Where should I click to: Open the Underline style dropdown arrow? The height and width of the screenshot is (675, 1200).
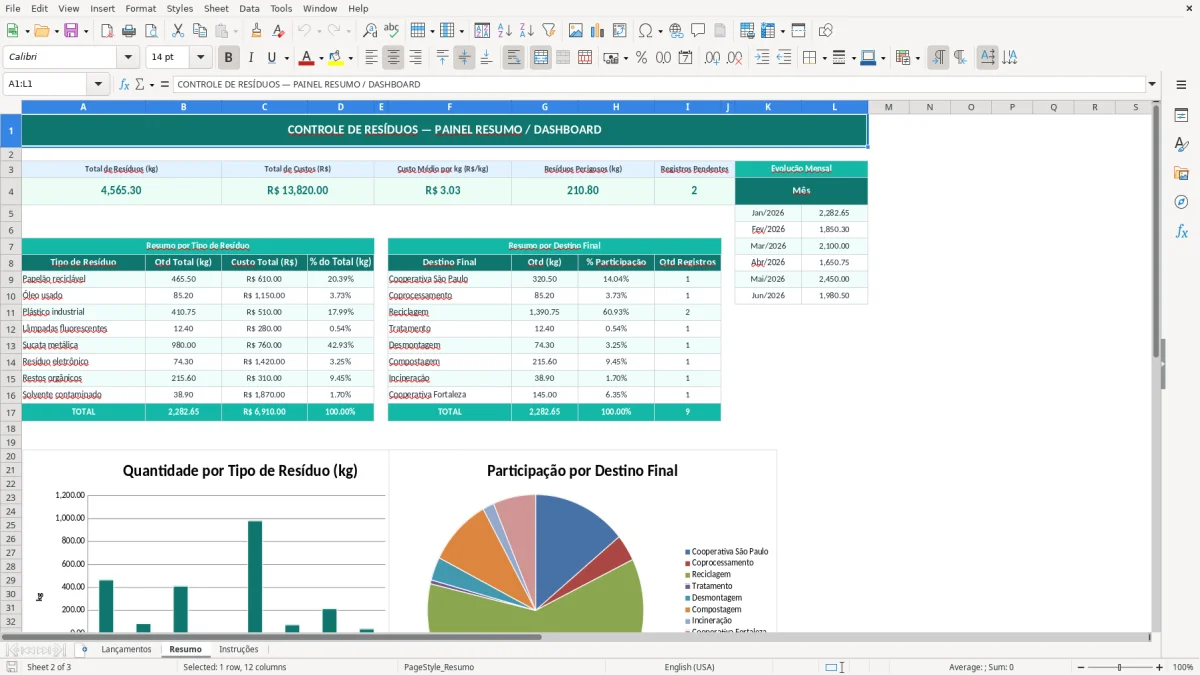[x=286, y=58]
